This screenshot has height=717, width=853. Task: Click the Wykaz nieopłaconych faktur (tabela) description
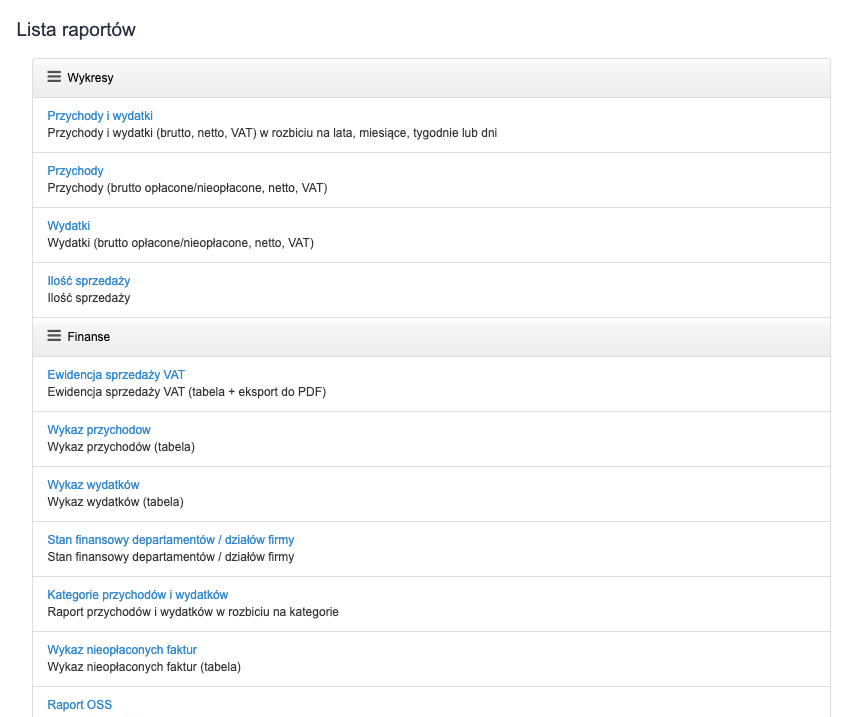click(144, 667)
